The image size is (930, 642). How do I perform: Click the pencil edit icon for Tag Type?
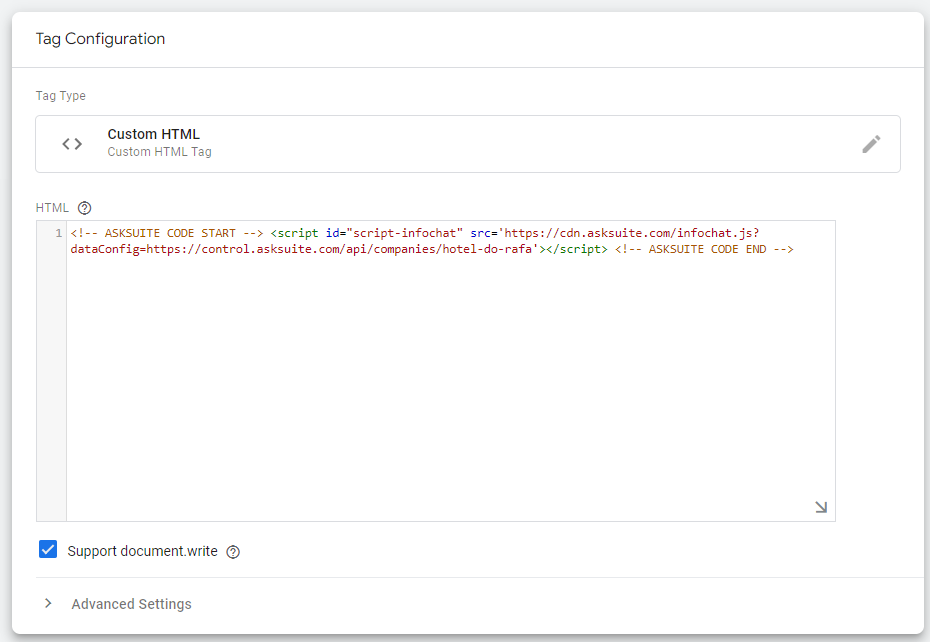click(x=871, y=144)
